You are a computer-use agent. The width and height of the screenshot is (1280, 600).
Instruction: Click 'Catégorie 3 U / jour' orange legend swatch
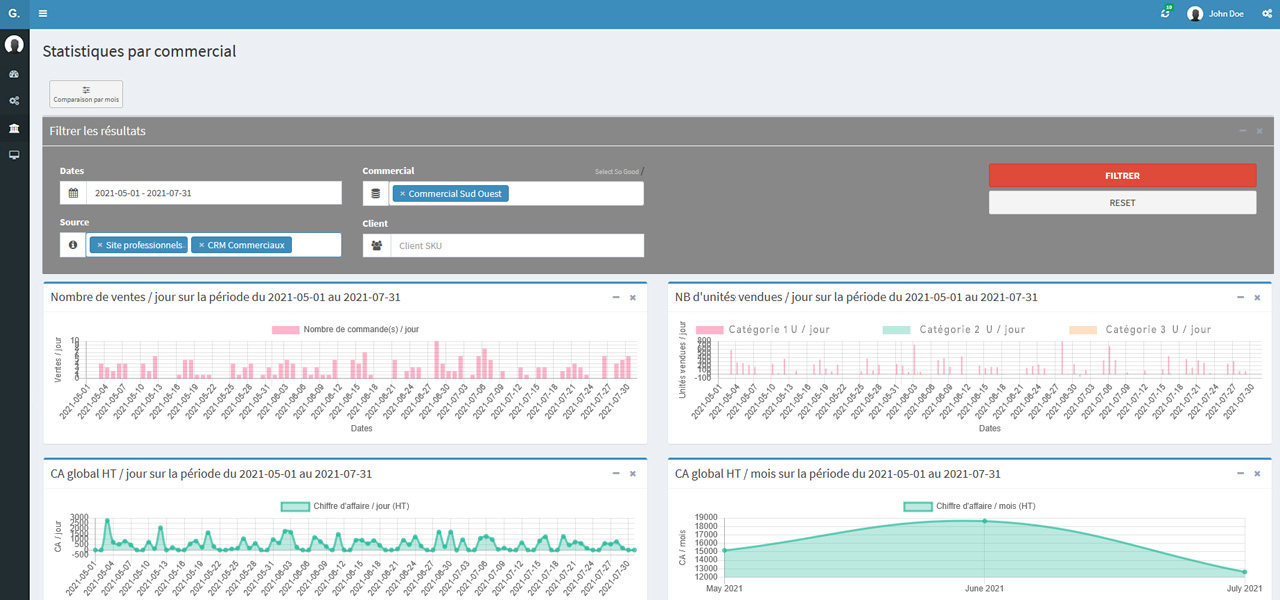click(x=1083, y=329)
